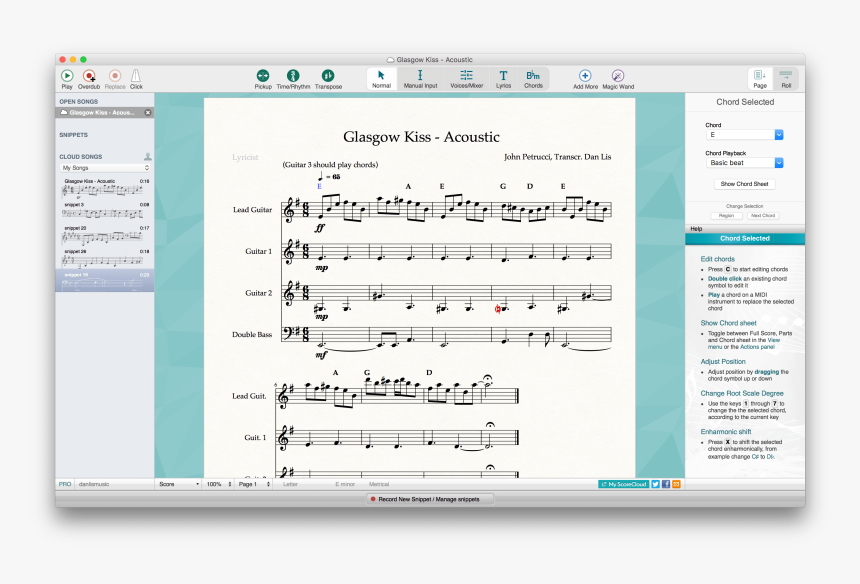Click the Double Bass staff label
Viewport: 860px width, 584px height.
coord(252,334)
